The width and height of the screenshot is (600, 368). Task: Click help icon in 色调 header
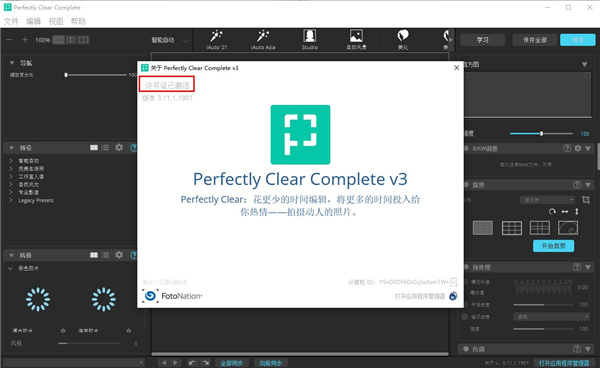pos(577,348)
